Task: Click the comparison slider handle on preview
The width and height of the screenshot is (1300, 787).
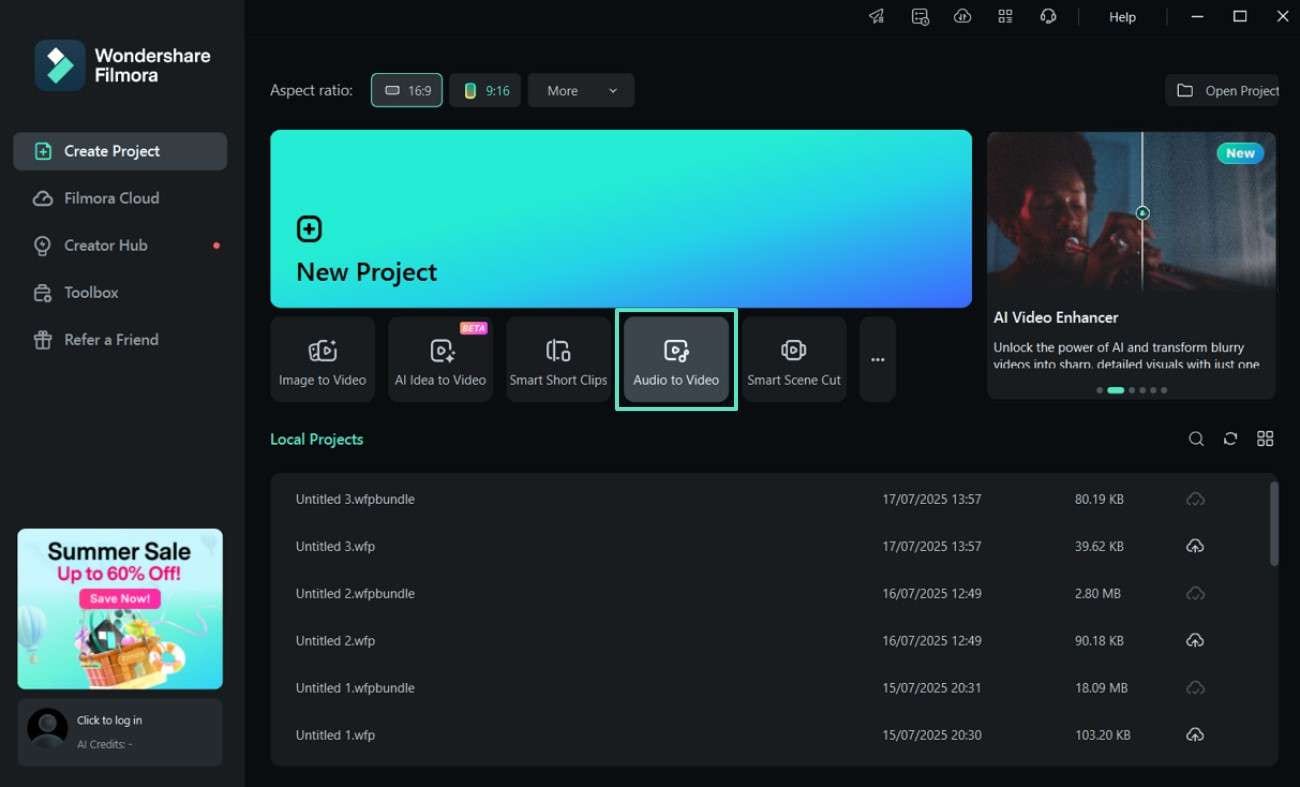Action: [1143, 213]
